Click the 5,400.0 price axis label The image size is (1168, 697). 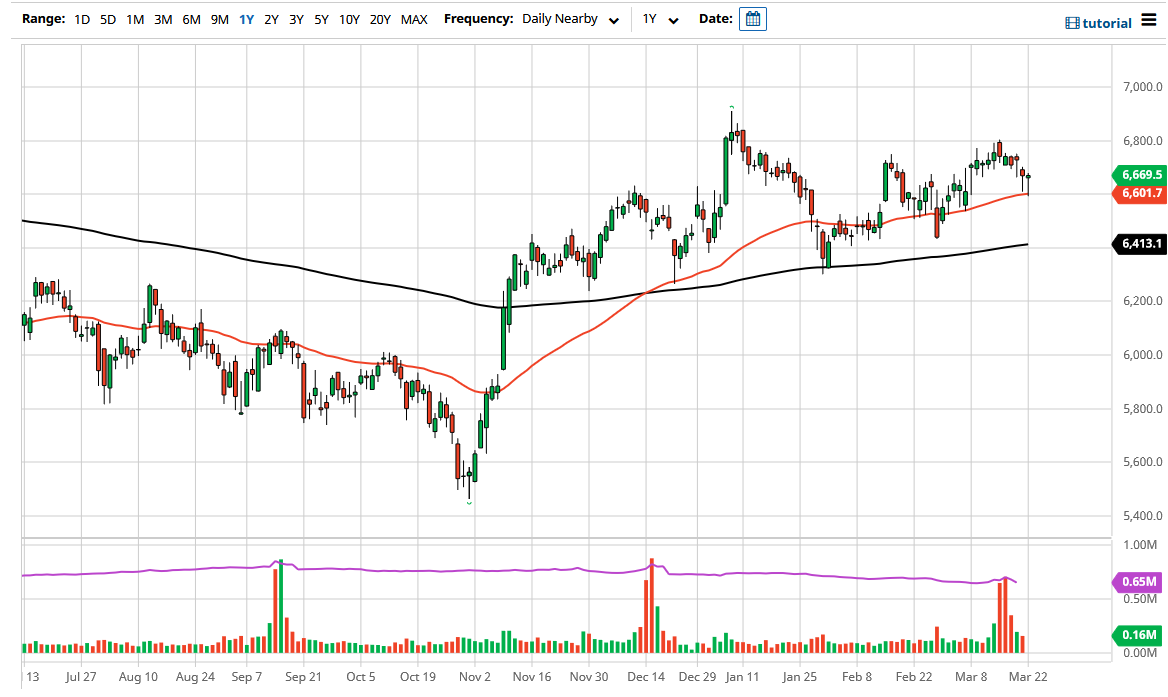[1143, 515]
